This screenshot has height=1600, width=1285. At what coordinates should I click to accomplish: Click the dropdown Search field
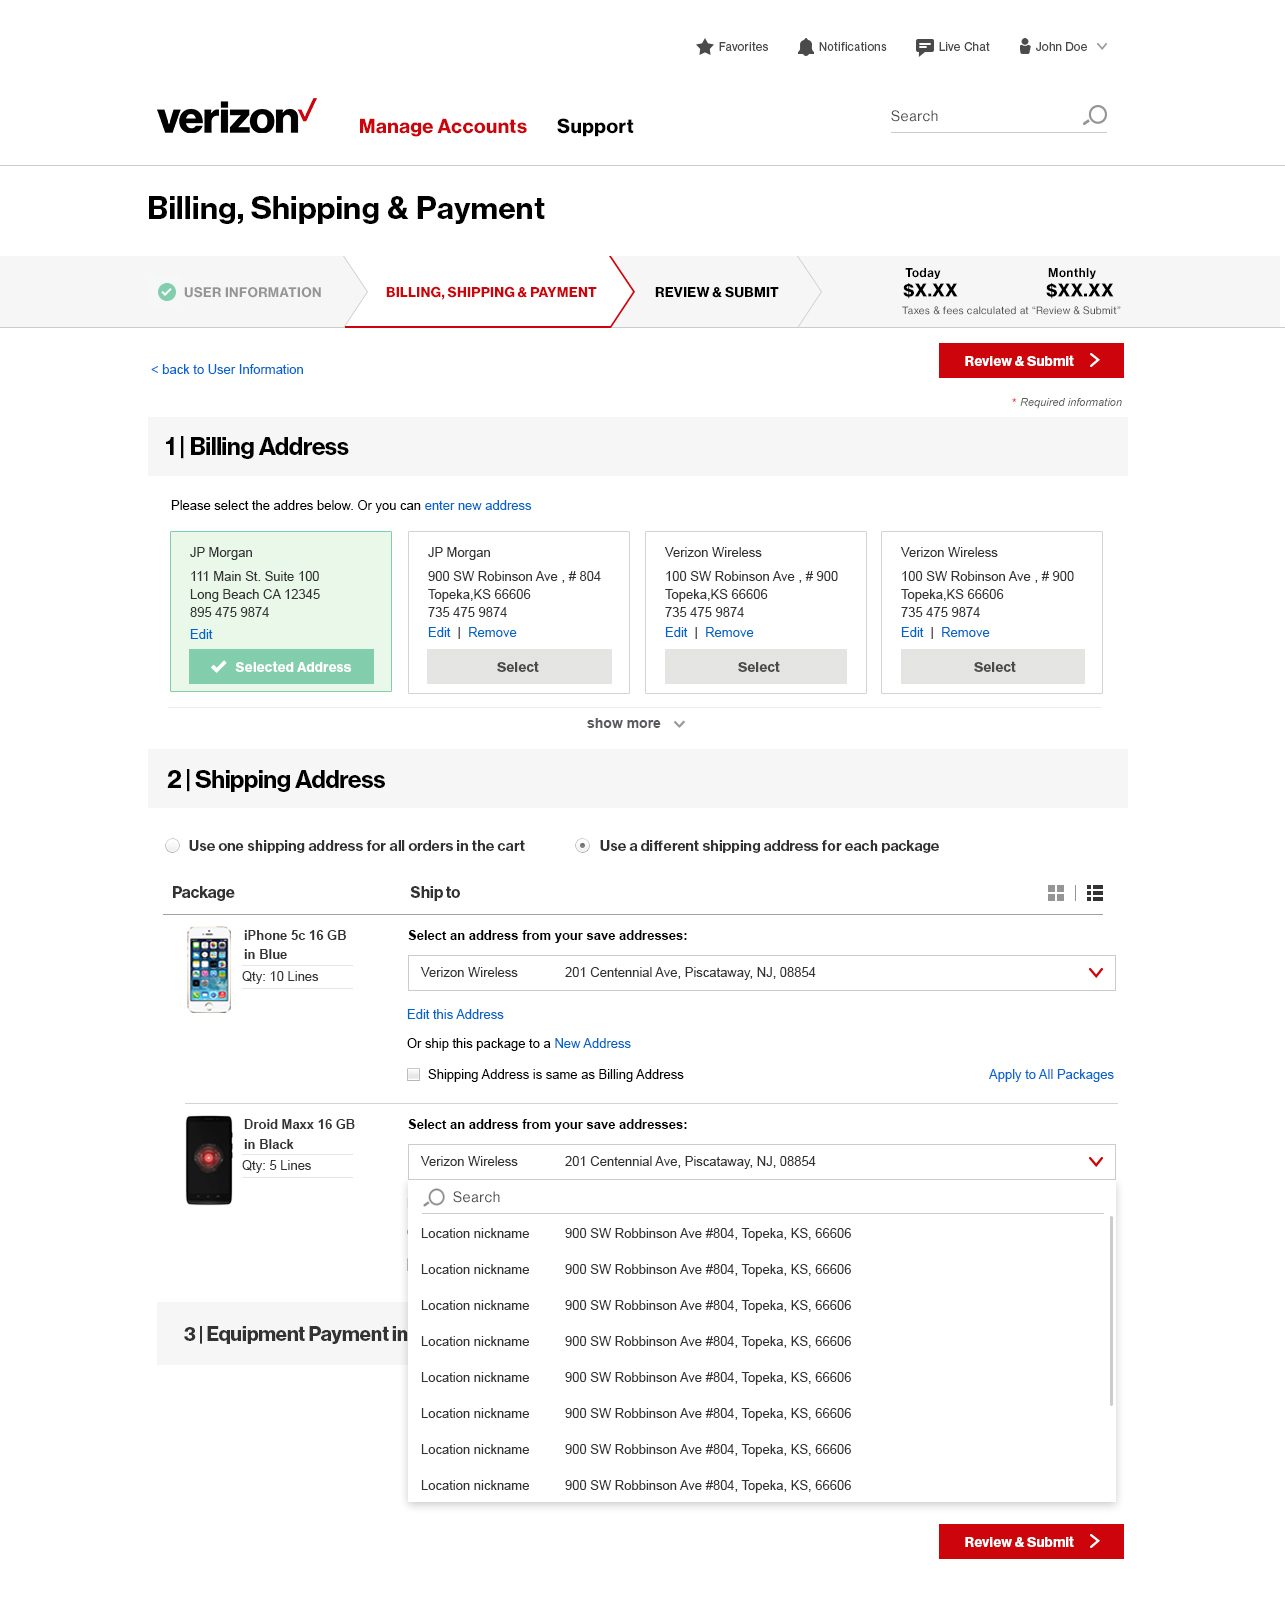pos(762,1197)
